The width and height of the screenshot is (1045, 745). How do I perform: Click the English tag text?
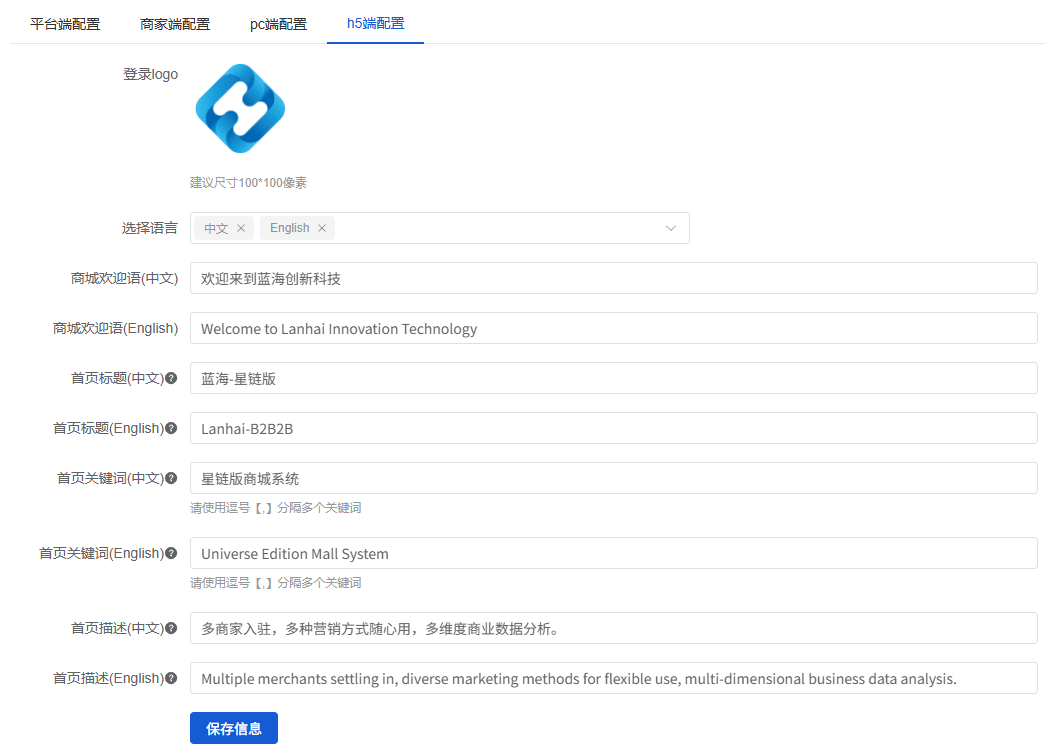pyautogui.click(x=289, y=228)
